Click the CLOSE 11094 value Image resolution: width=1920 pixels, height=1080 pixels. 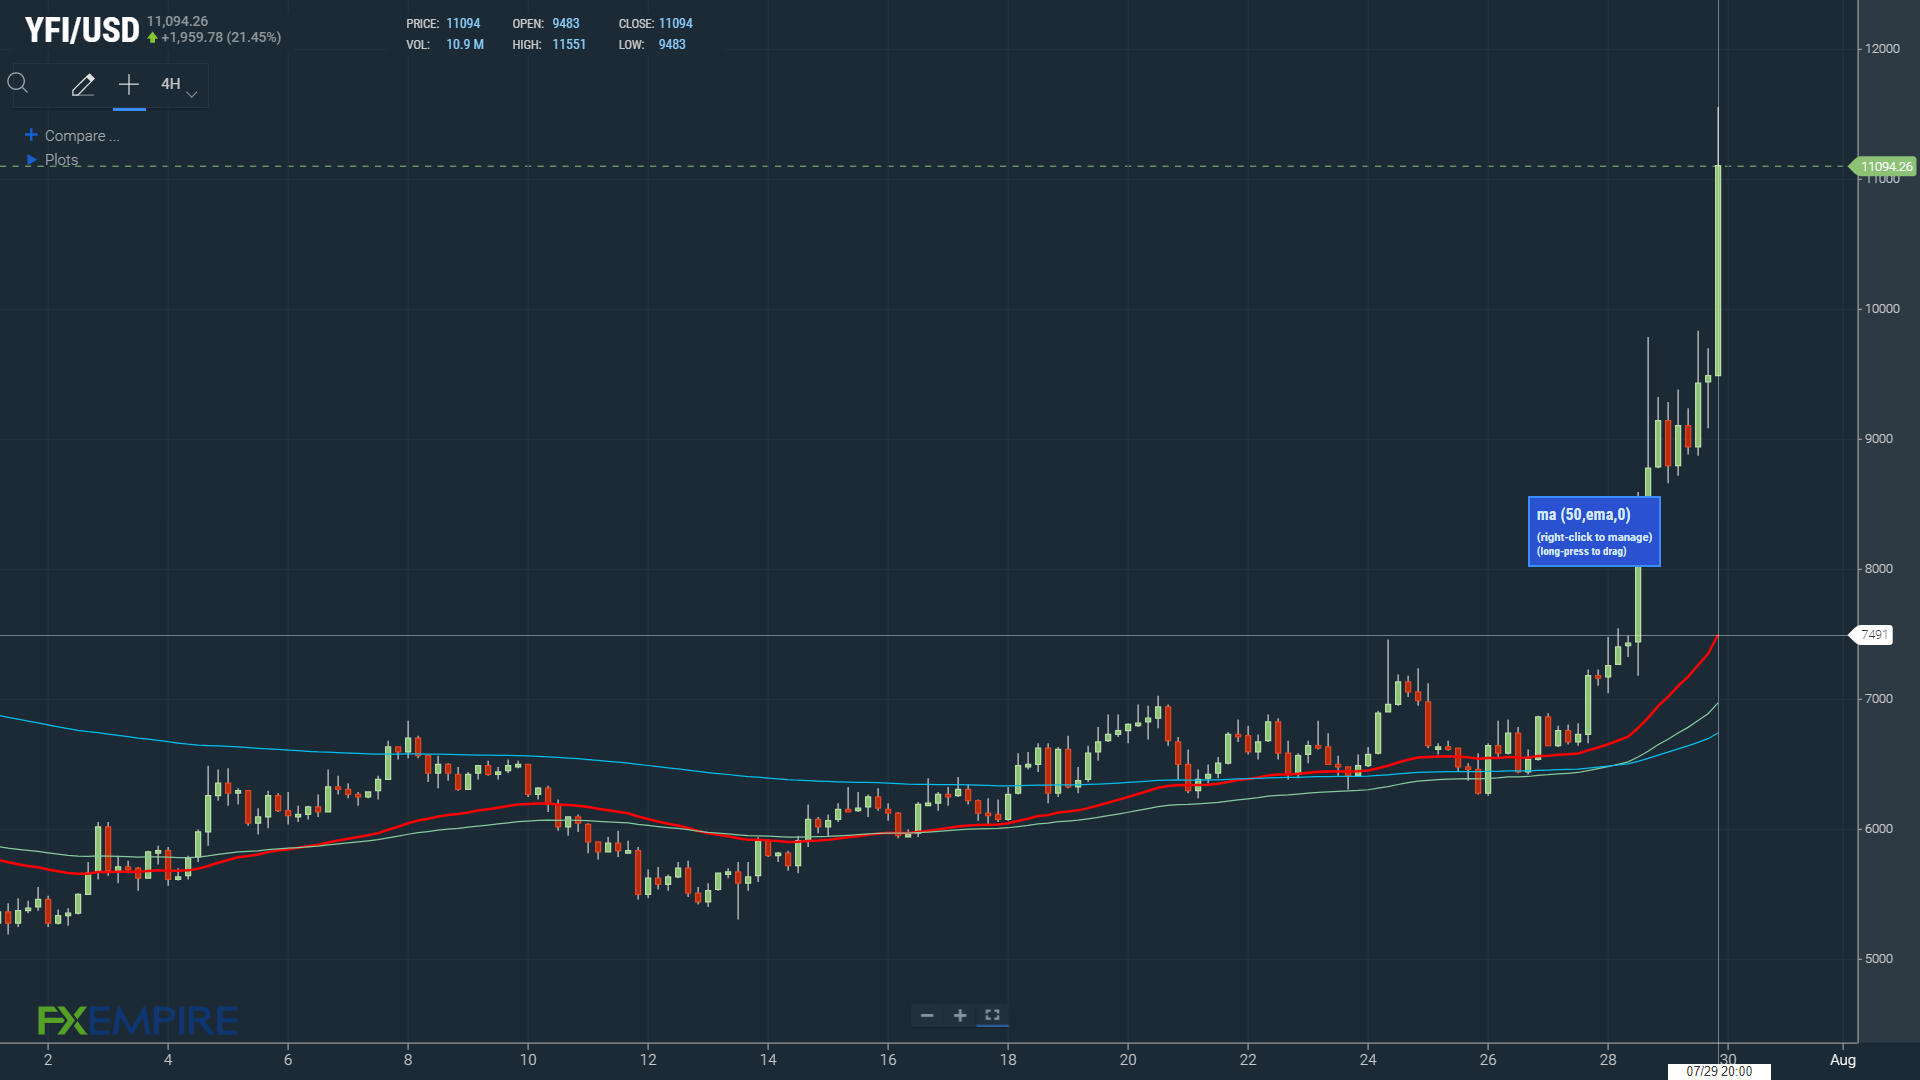[x=676, y=23]
